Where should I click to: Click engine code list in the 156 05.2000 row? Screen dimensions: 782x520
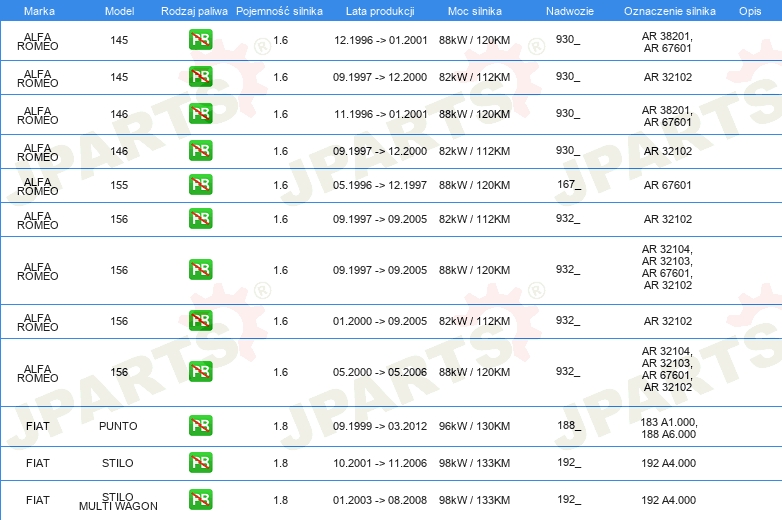click(667, 369)
